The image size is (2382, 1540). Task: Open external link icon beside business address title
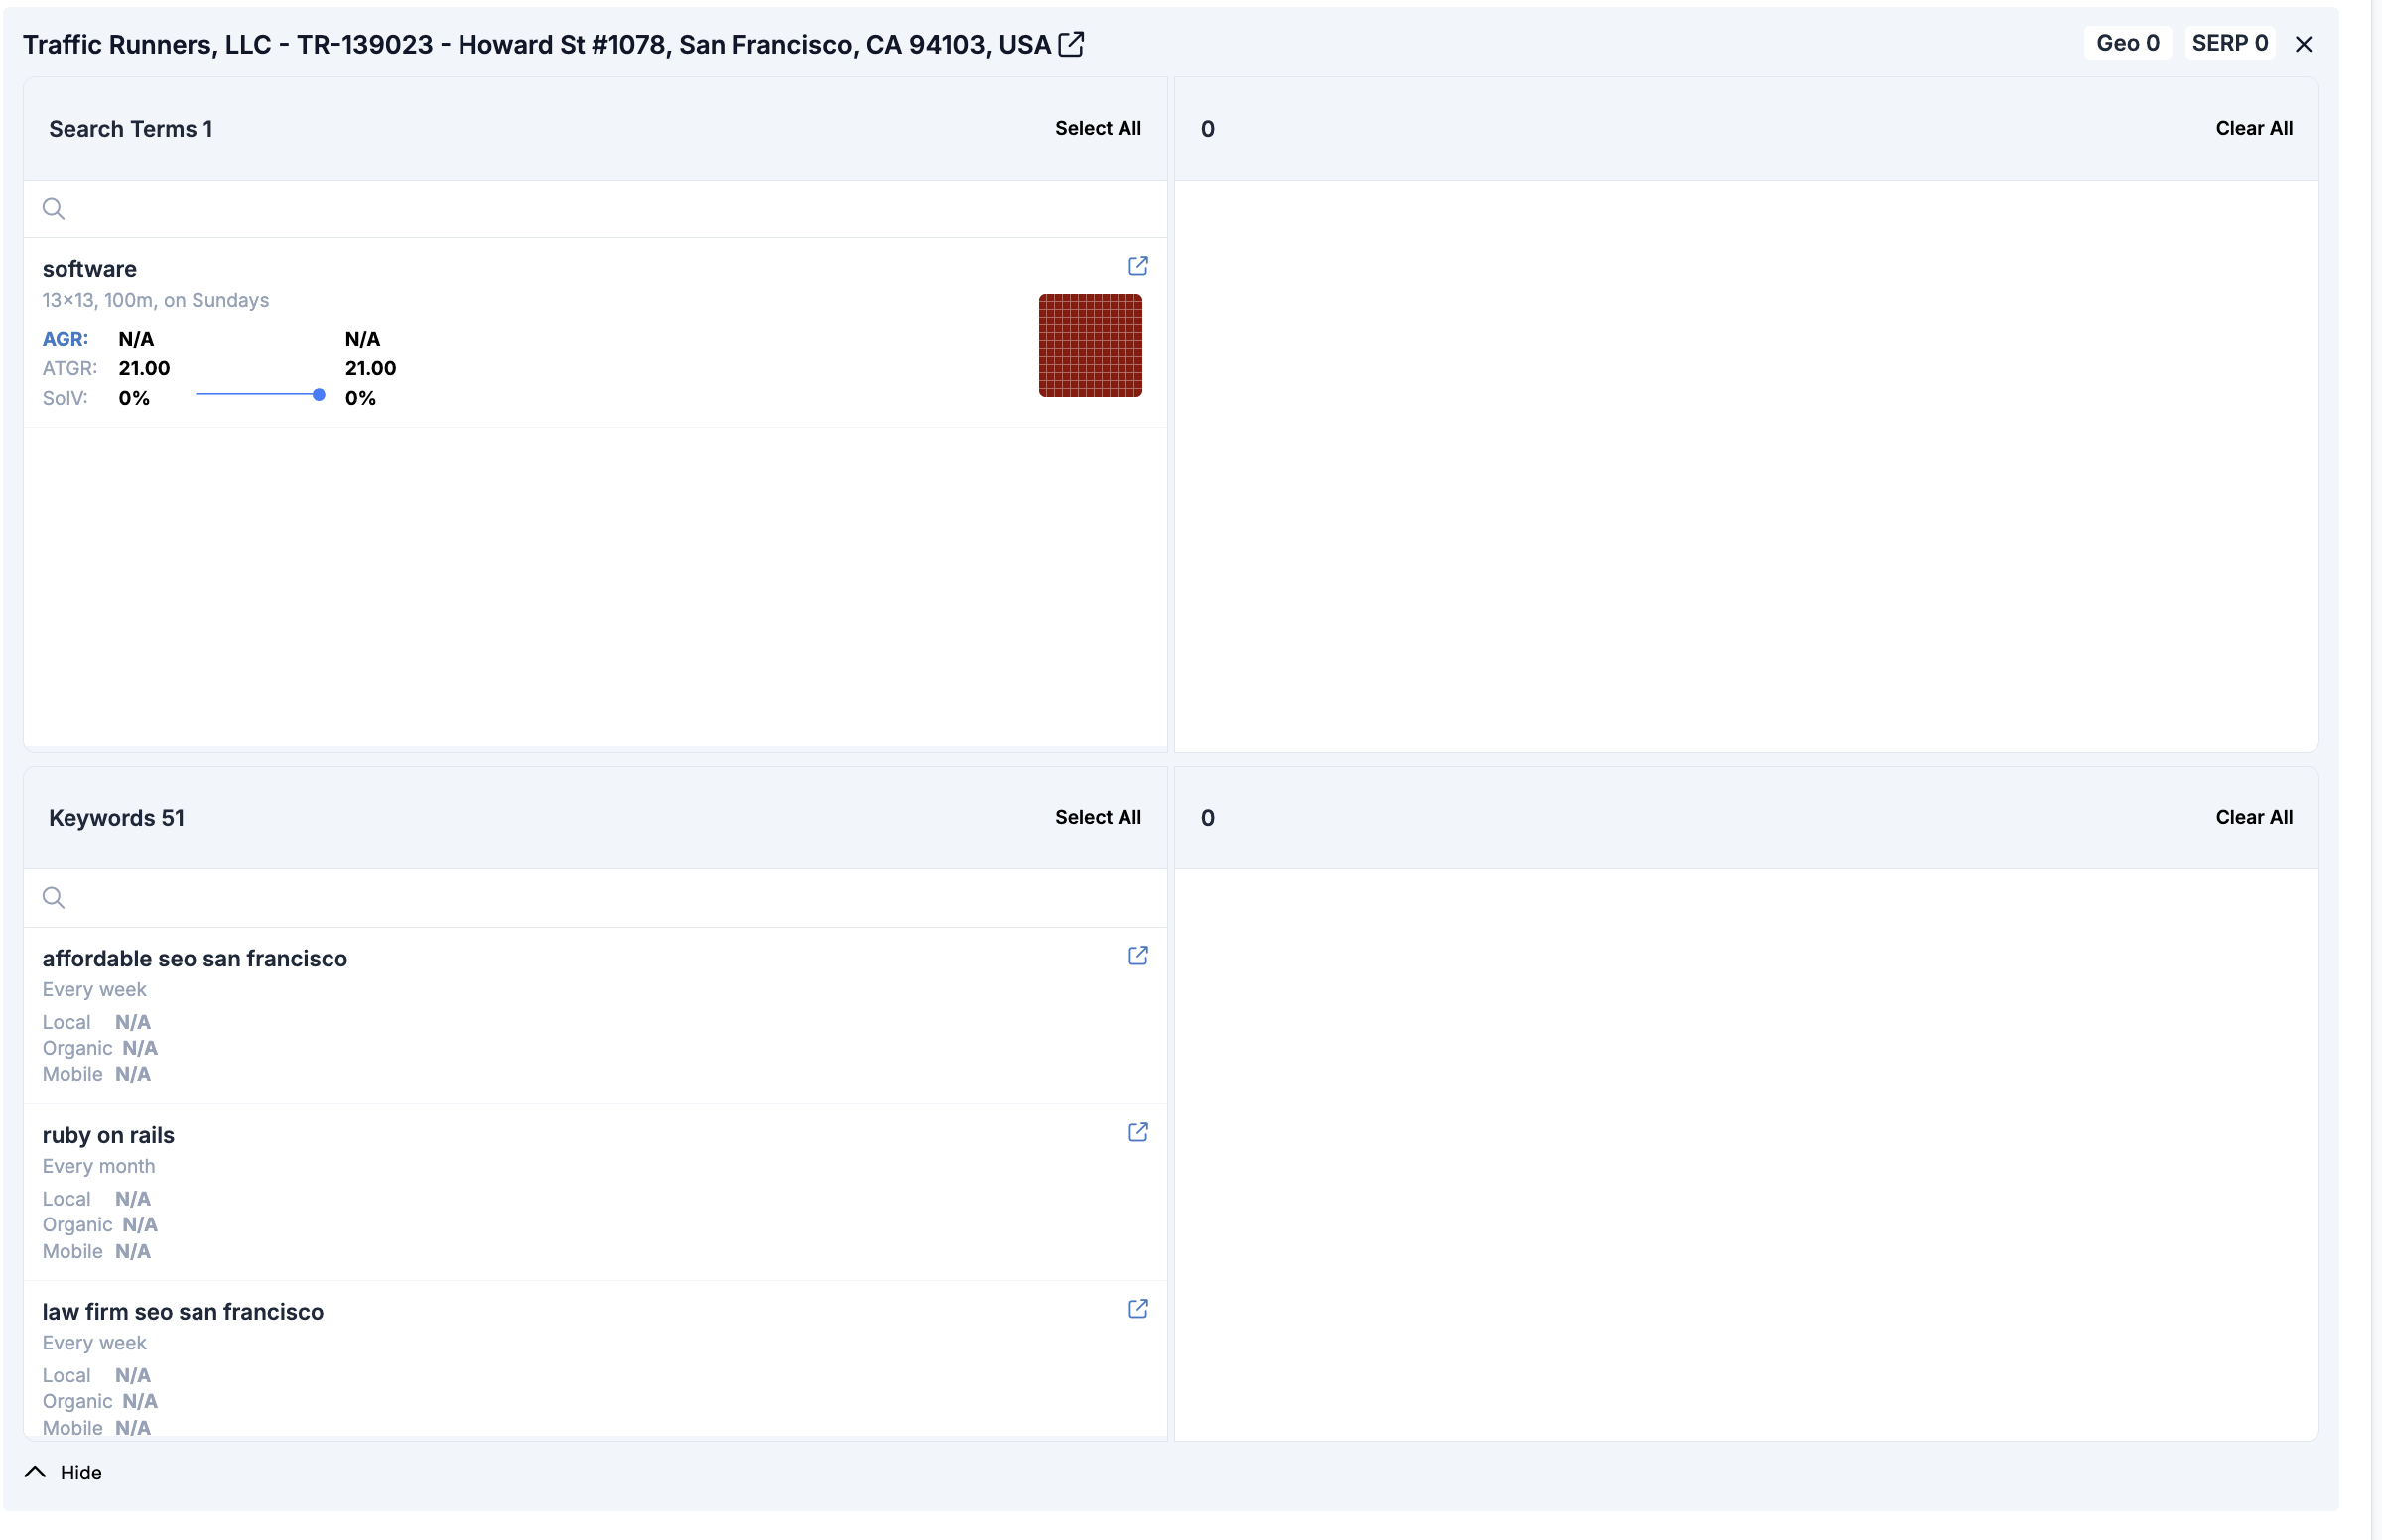[1071, 44]
